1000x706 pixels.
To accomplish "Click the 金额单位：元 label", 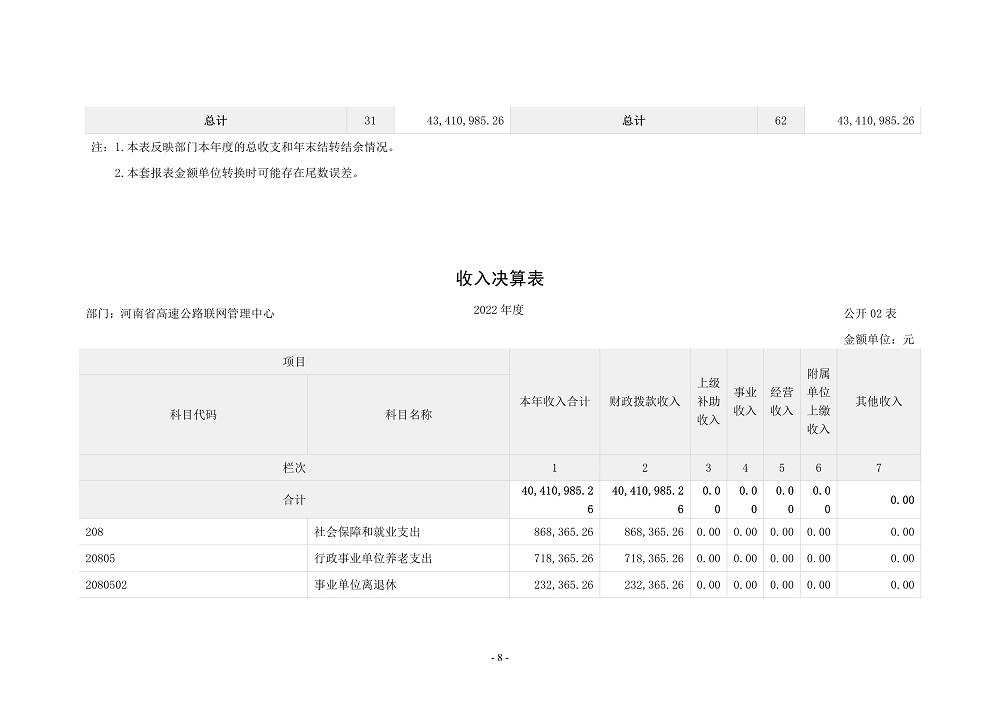I will (x=879, y=339).
